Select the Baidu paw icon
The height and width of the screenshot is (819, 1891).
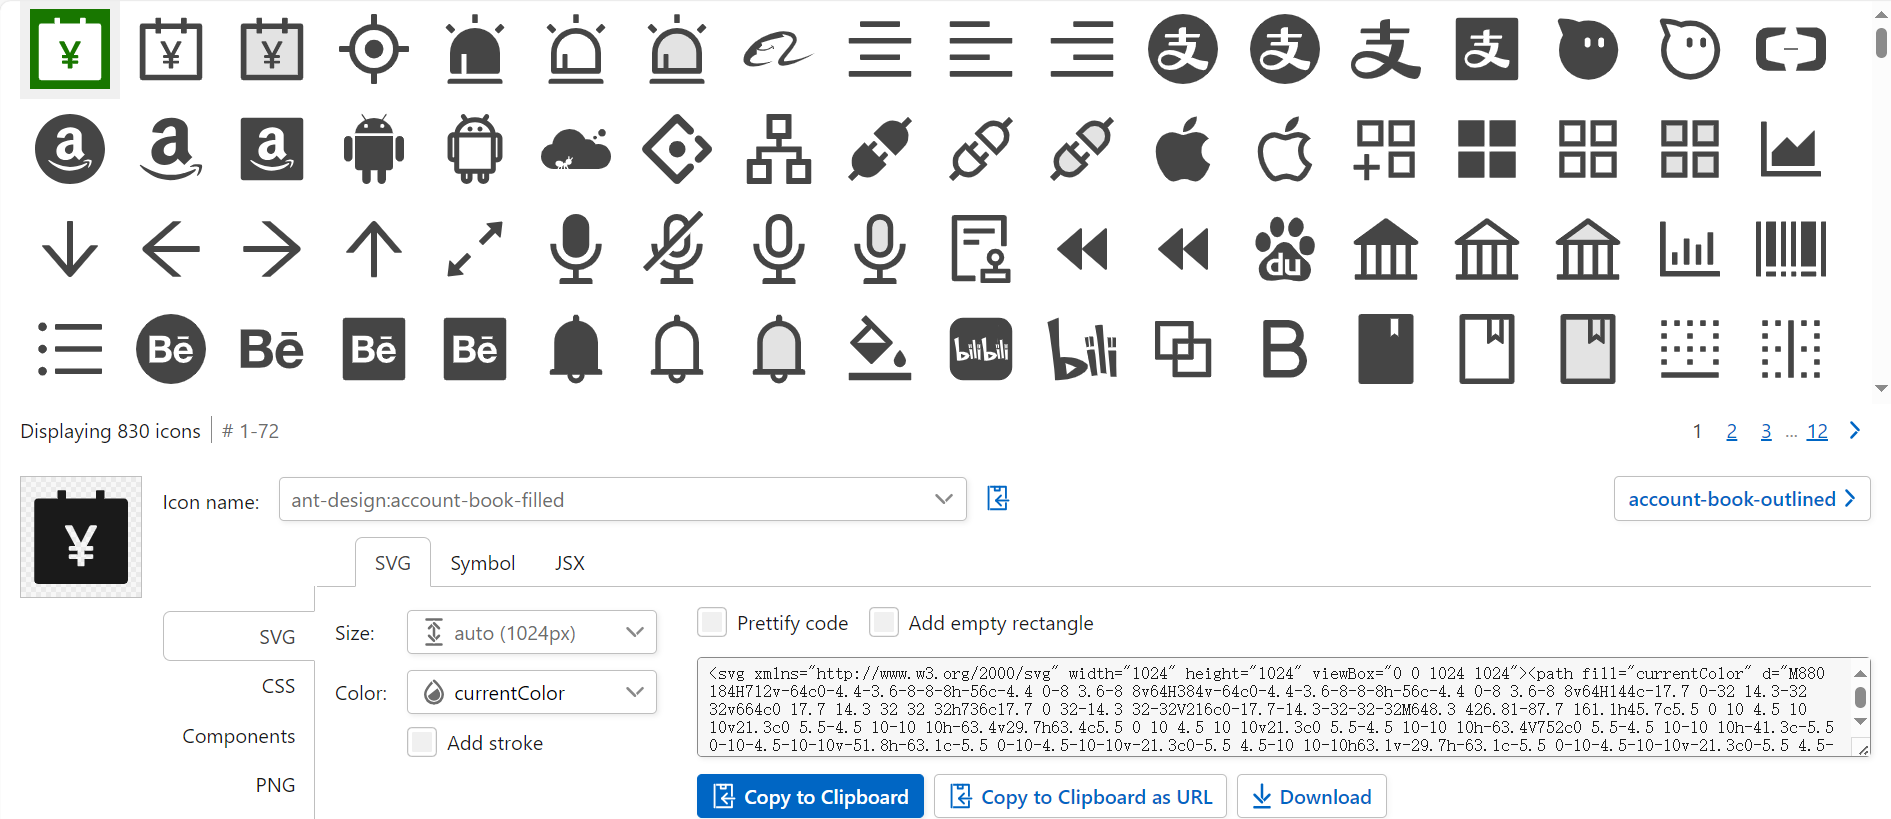point(1284,249)
